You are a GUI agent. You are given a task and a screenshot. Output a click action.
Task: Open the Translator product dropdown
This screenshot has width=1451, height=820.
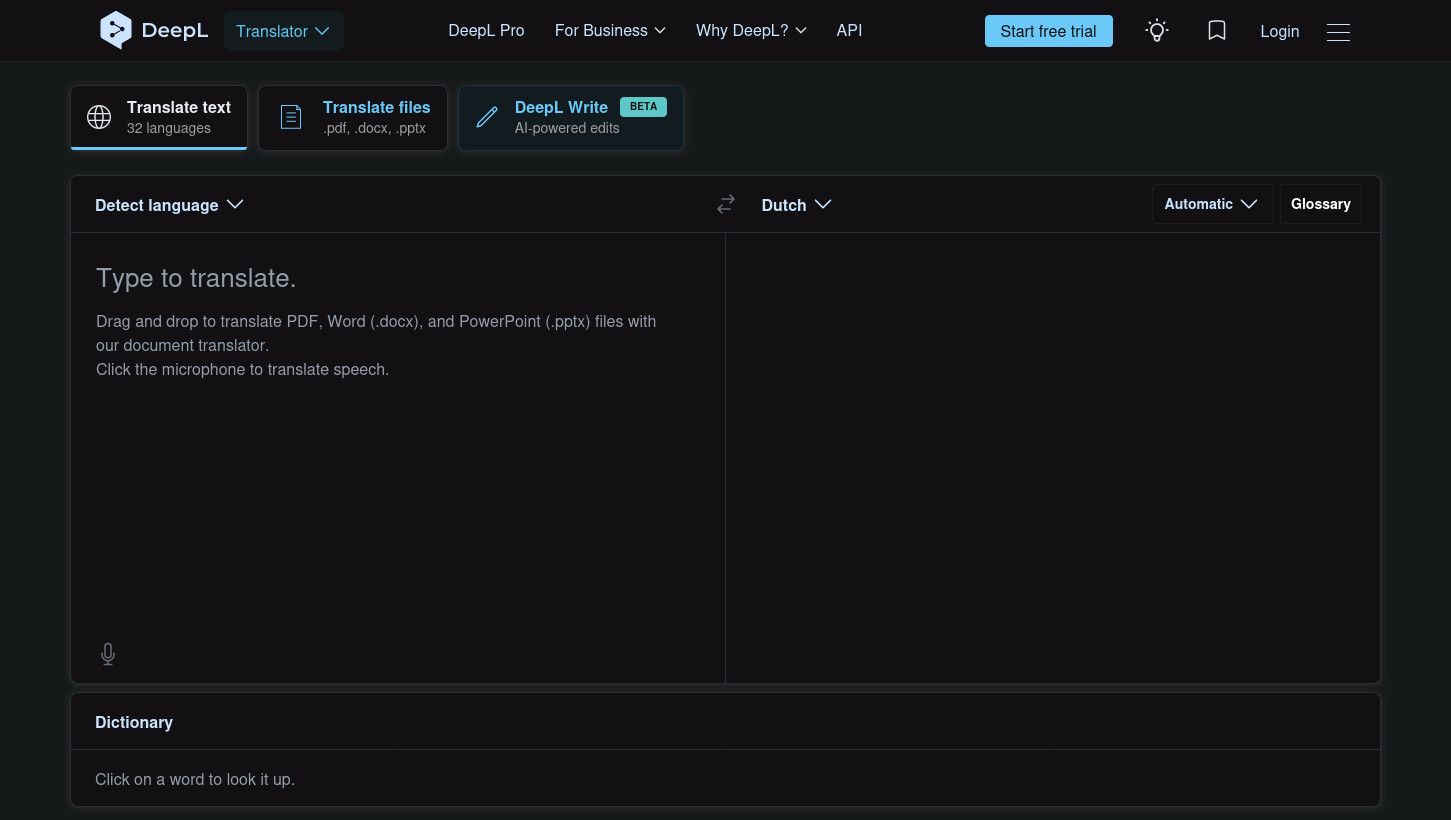[x=283, y=31]
